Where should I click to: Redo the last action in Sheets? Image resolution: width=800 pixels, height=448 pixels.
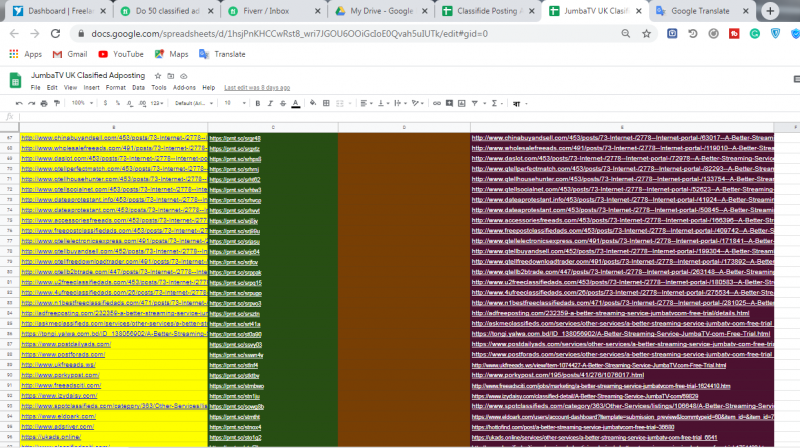pyautogui.click(x=32, y=104)
